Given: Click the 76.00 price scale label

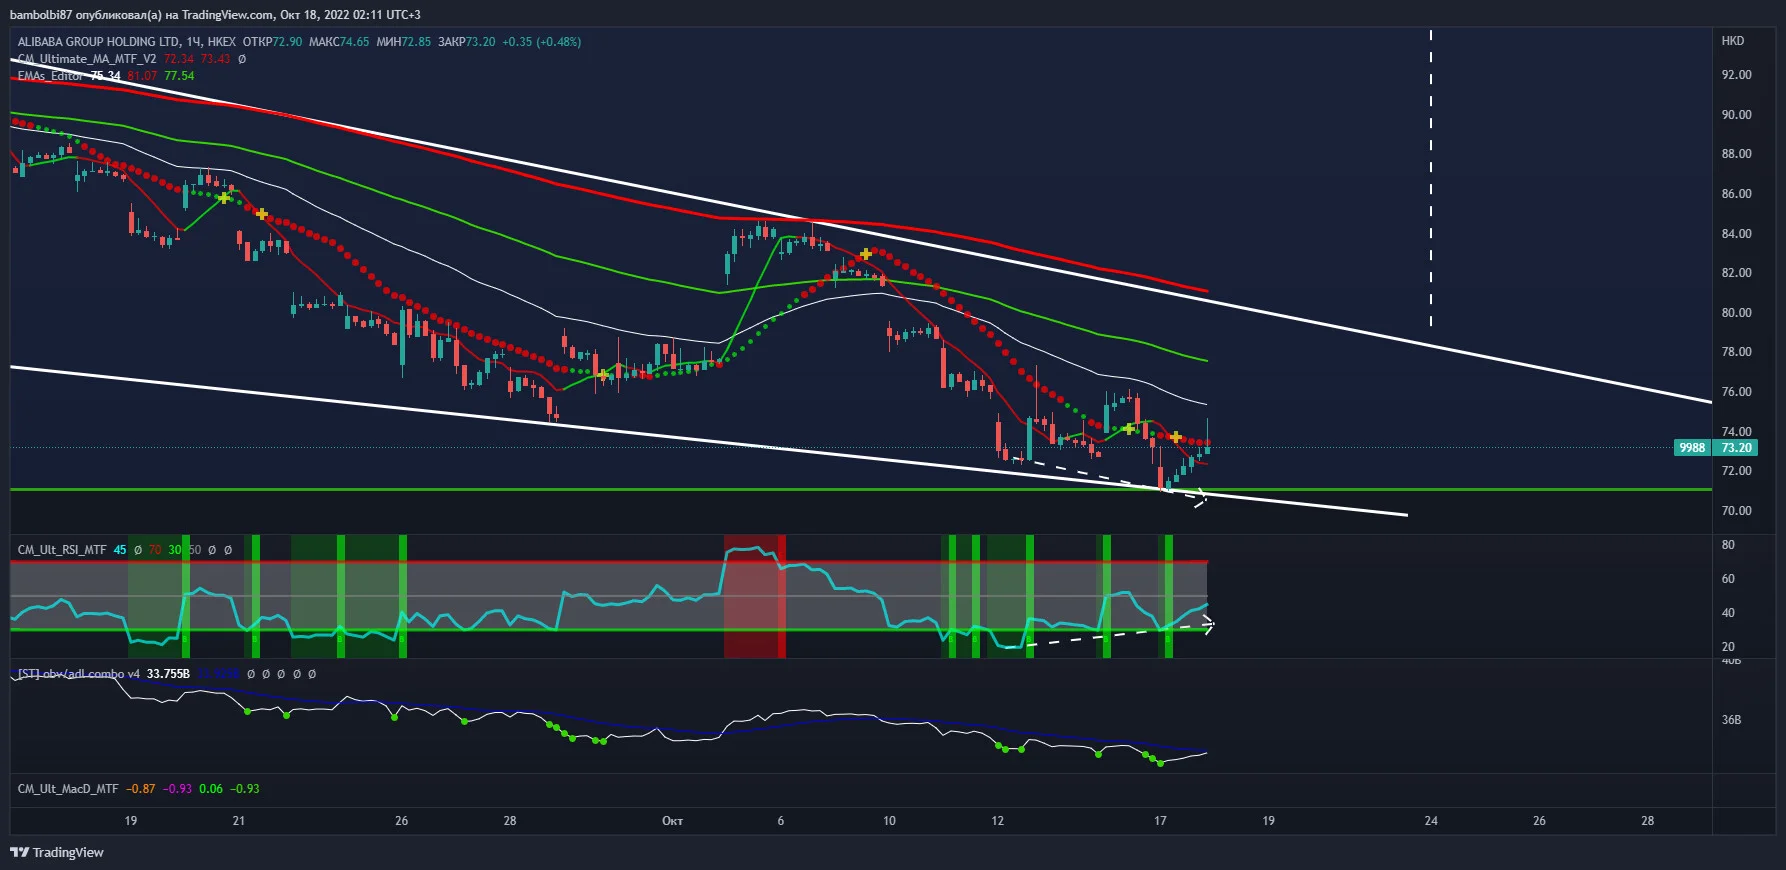Looking at the screenshot, I should pyautogui.click(x=1736, y=392).
